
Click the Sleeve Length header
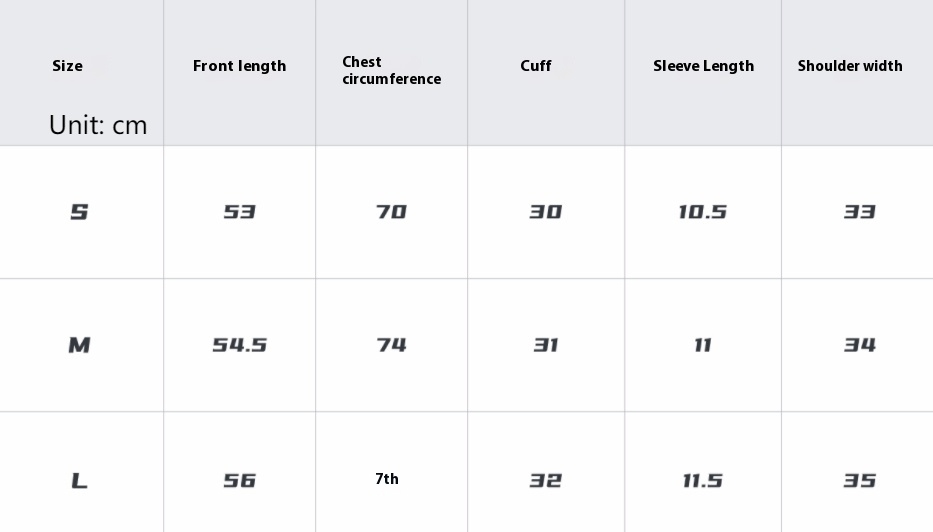coord(703,66)
